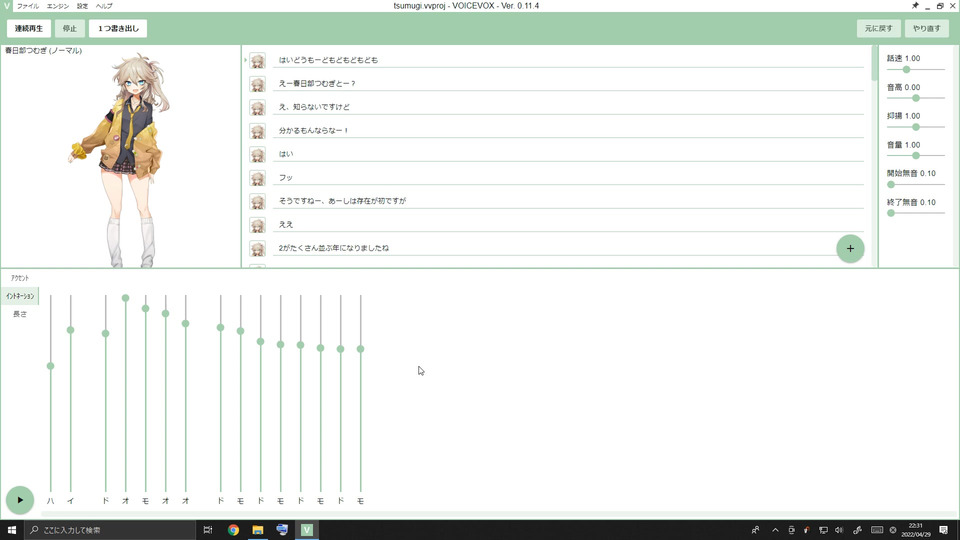Click character icon beside フッ row
The width and height of the screenshot is (960, 540).
tap(258, 178)
